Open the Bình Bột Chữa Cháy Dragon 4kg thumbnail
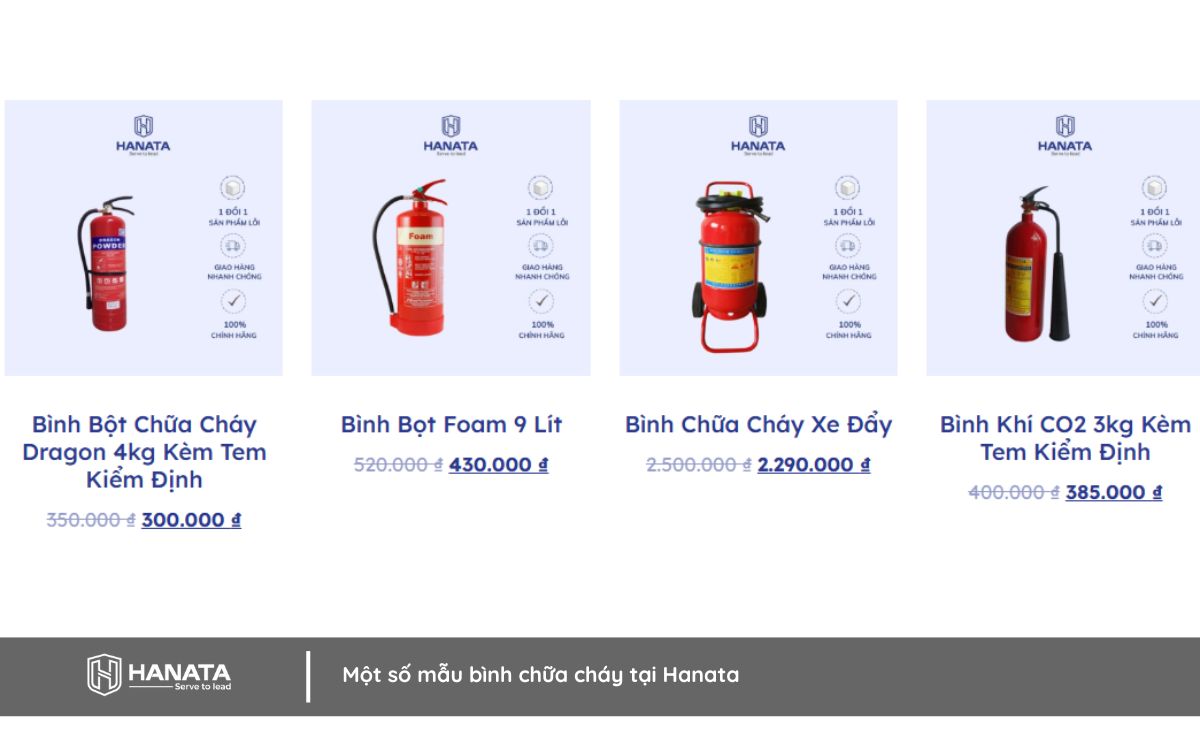Image resolution: width=1200 pixels, height=752 pixels. 144,238
